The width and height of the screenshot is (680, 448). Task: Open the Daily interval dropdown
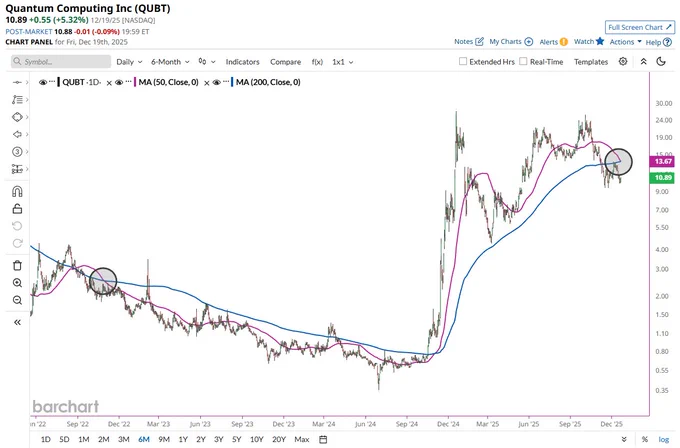pos(129,62)
